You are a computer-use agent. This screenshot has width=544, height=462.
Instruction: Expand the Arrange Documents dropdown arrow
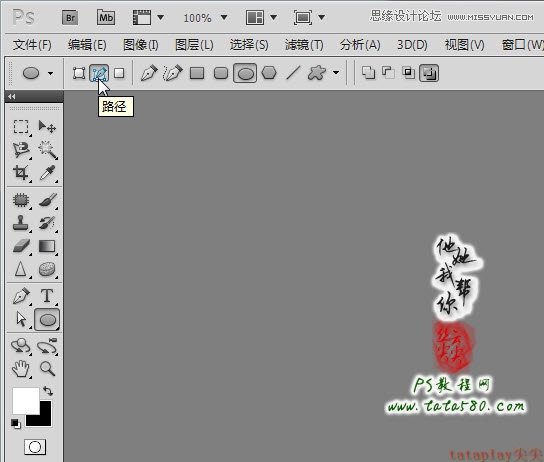pos(273,17)
